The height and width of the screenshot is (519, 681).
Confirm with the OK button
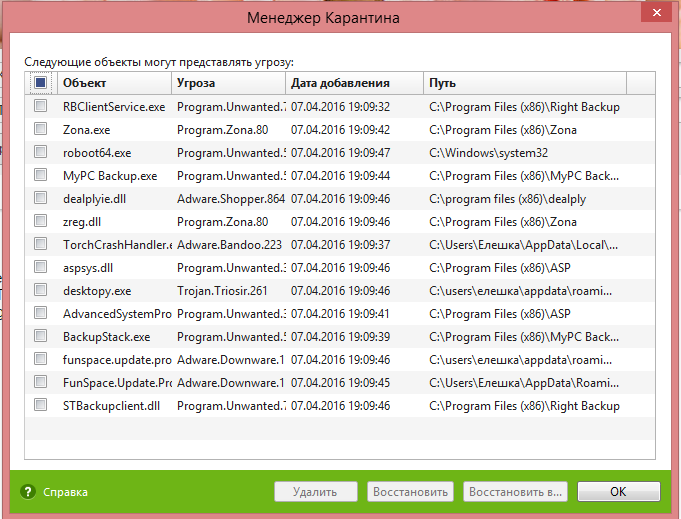coord(618,492)
